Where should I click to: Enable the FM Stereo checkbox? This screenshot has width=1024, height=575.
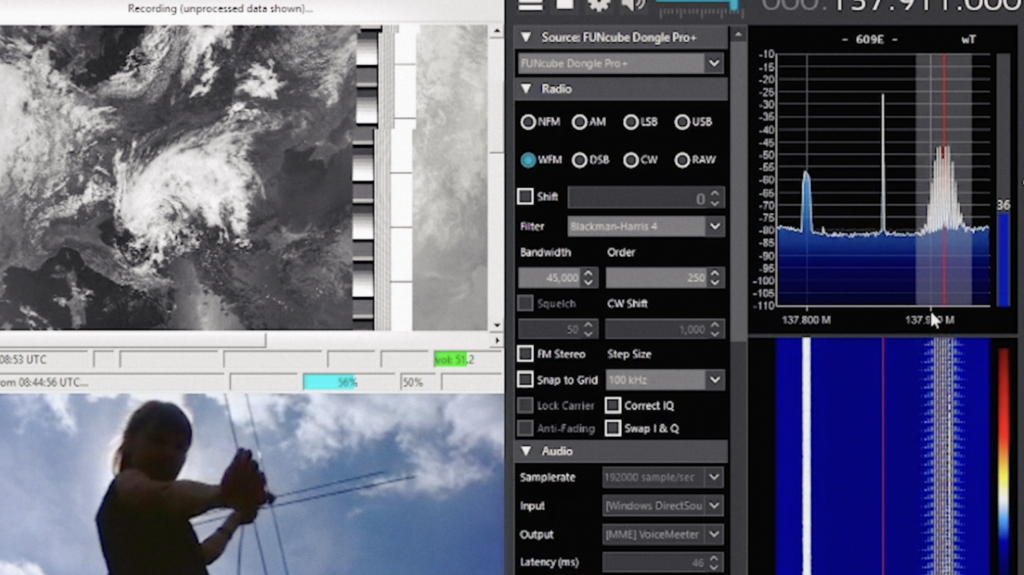(525, 353)
